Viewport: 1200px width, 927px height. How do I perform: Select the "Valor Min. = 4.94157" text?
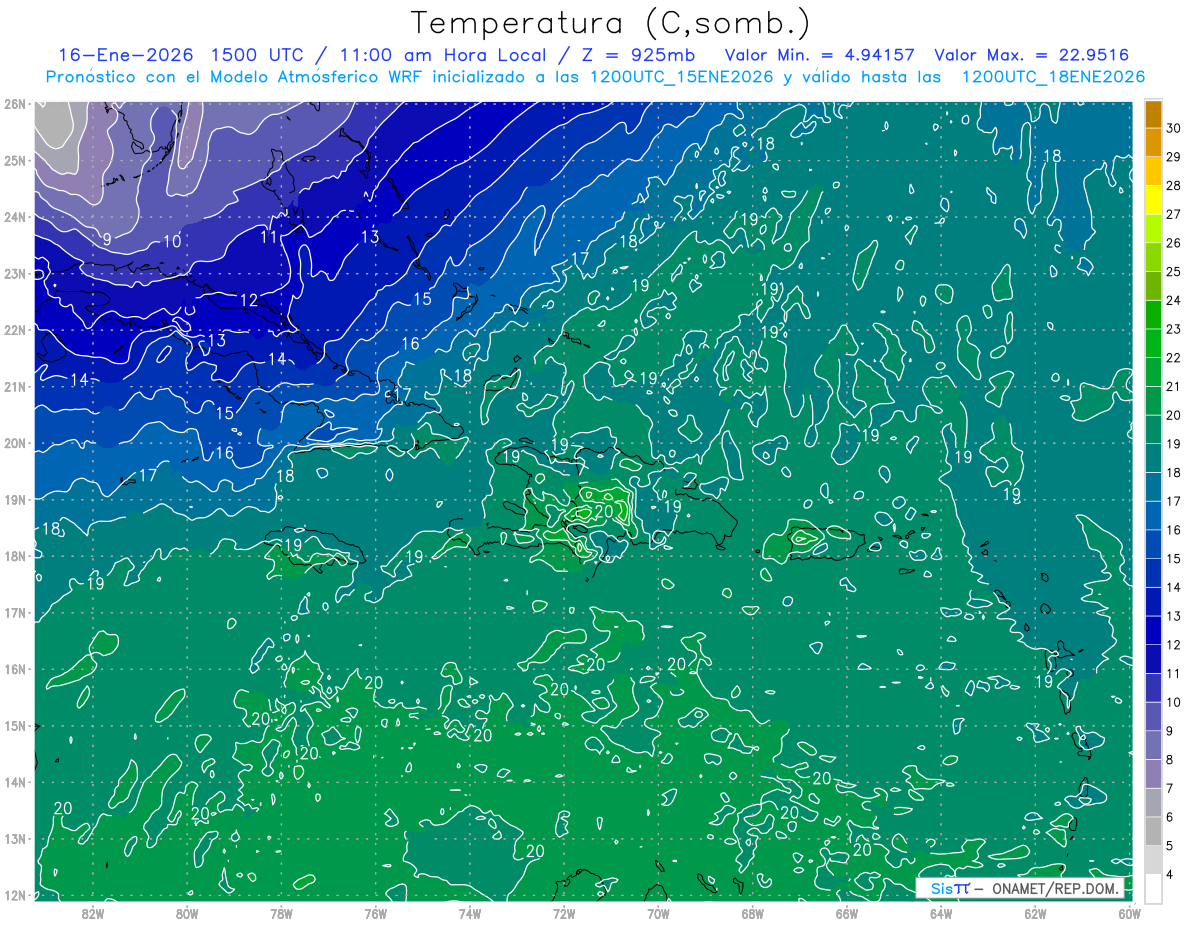coord(819,55)
